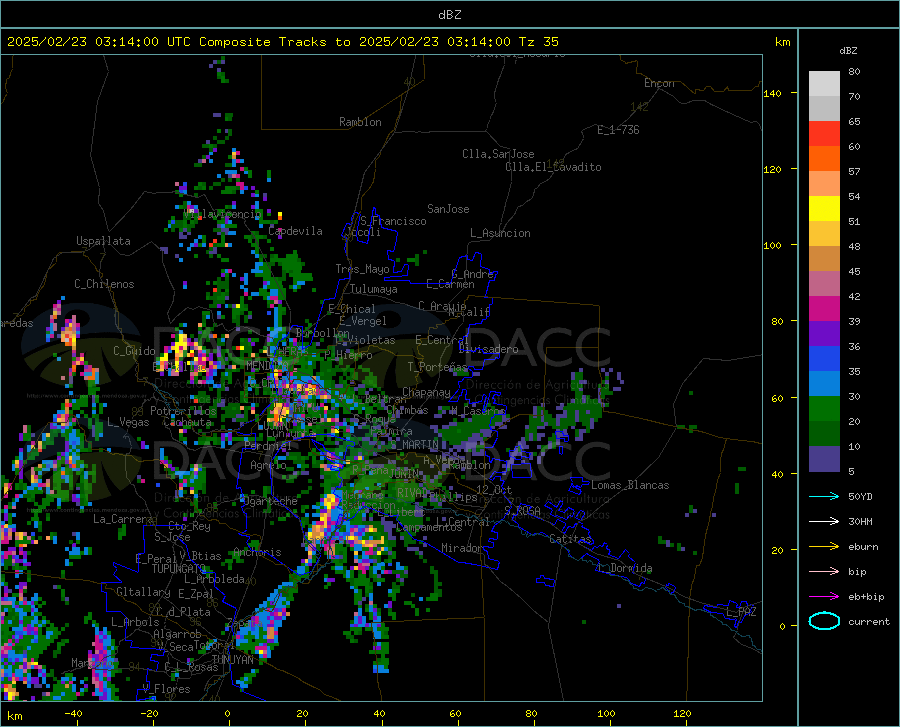Click the dBZ title at top
The image size is (900, 727).
tap(449, 15)
